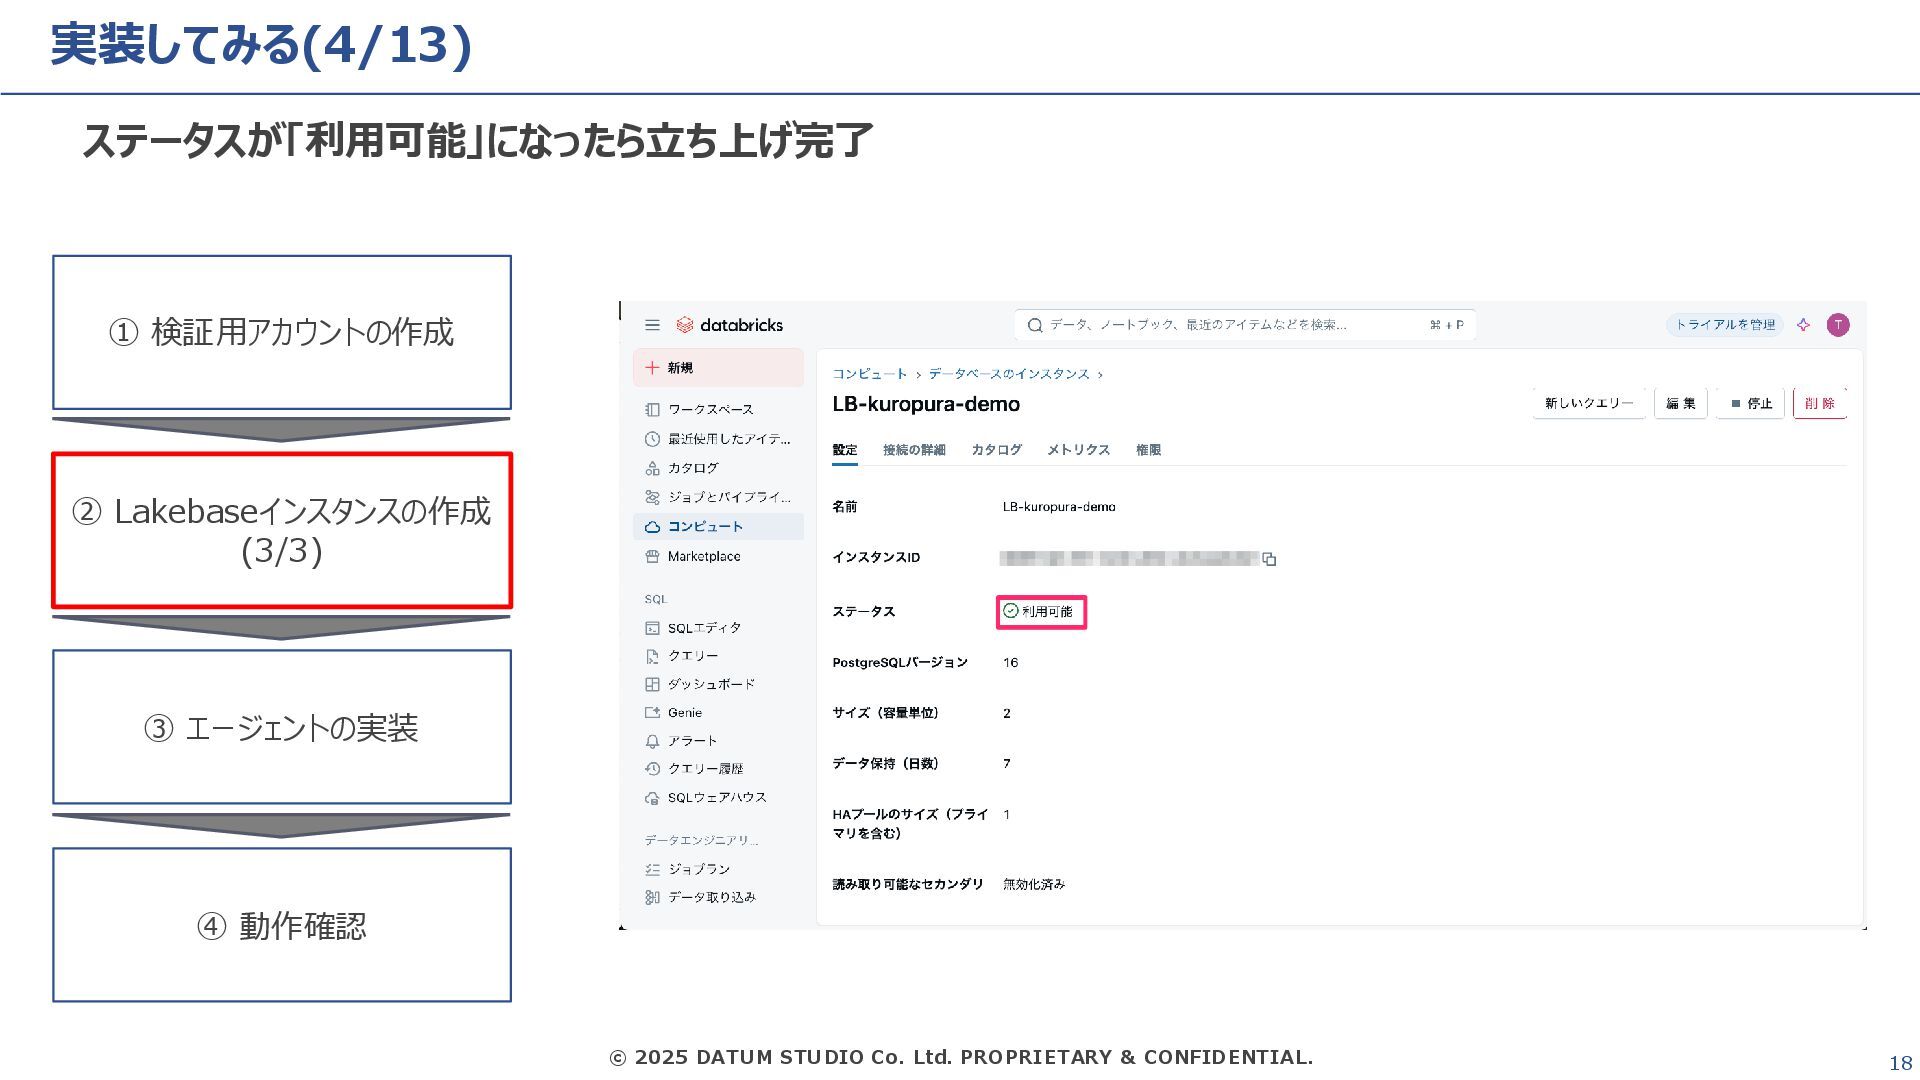This screenshot has height=1080, width=1920.
Task: Click the green check status icon
Action: pos(1010,611)
